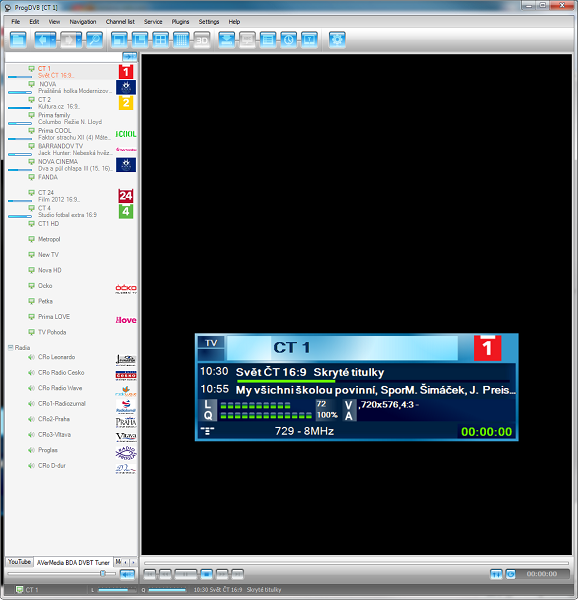Select Prima family channel
The image size is (579, 600).
pos(72,118)
